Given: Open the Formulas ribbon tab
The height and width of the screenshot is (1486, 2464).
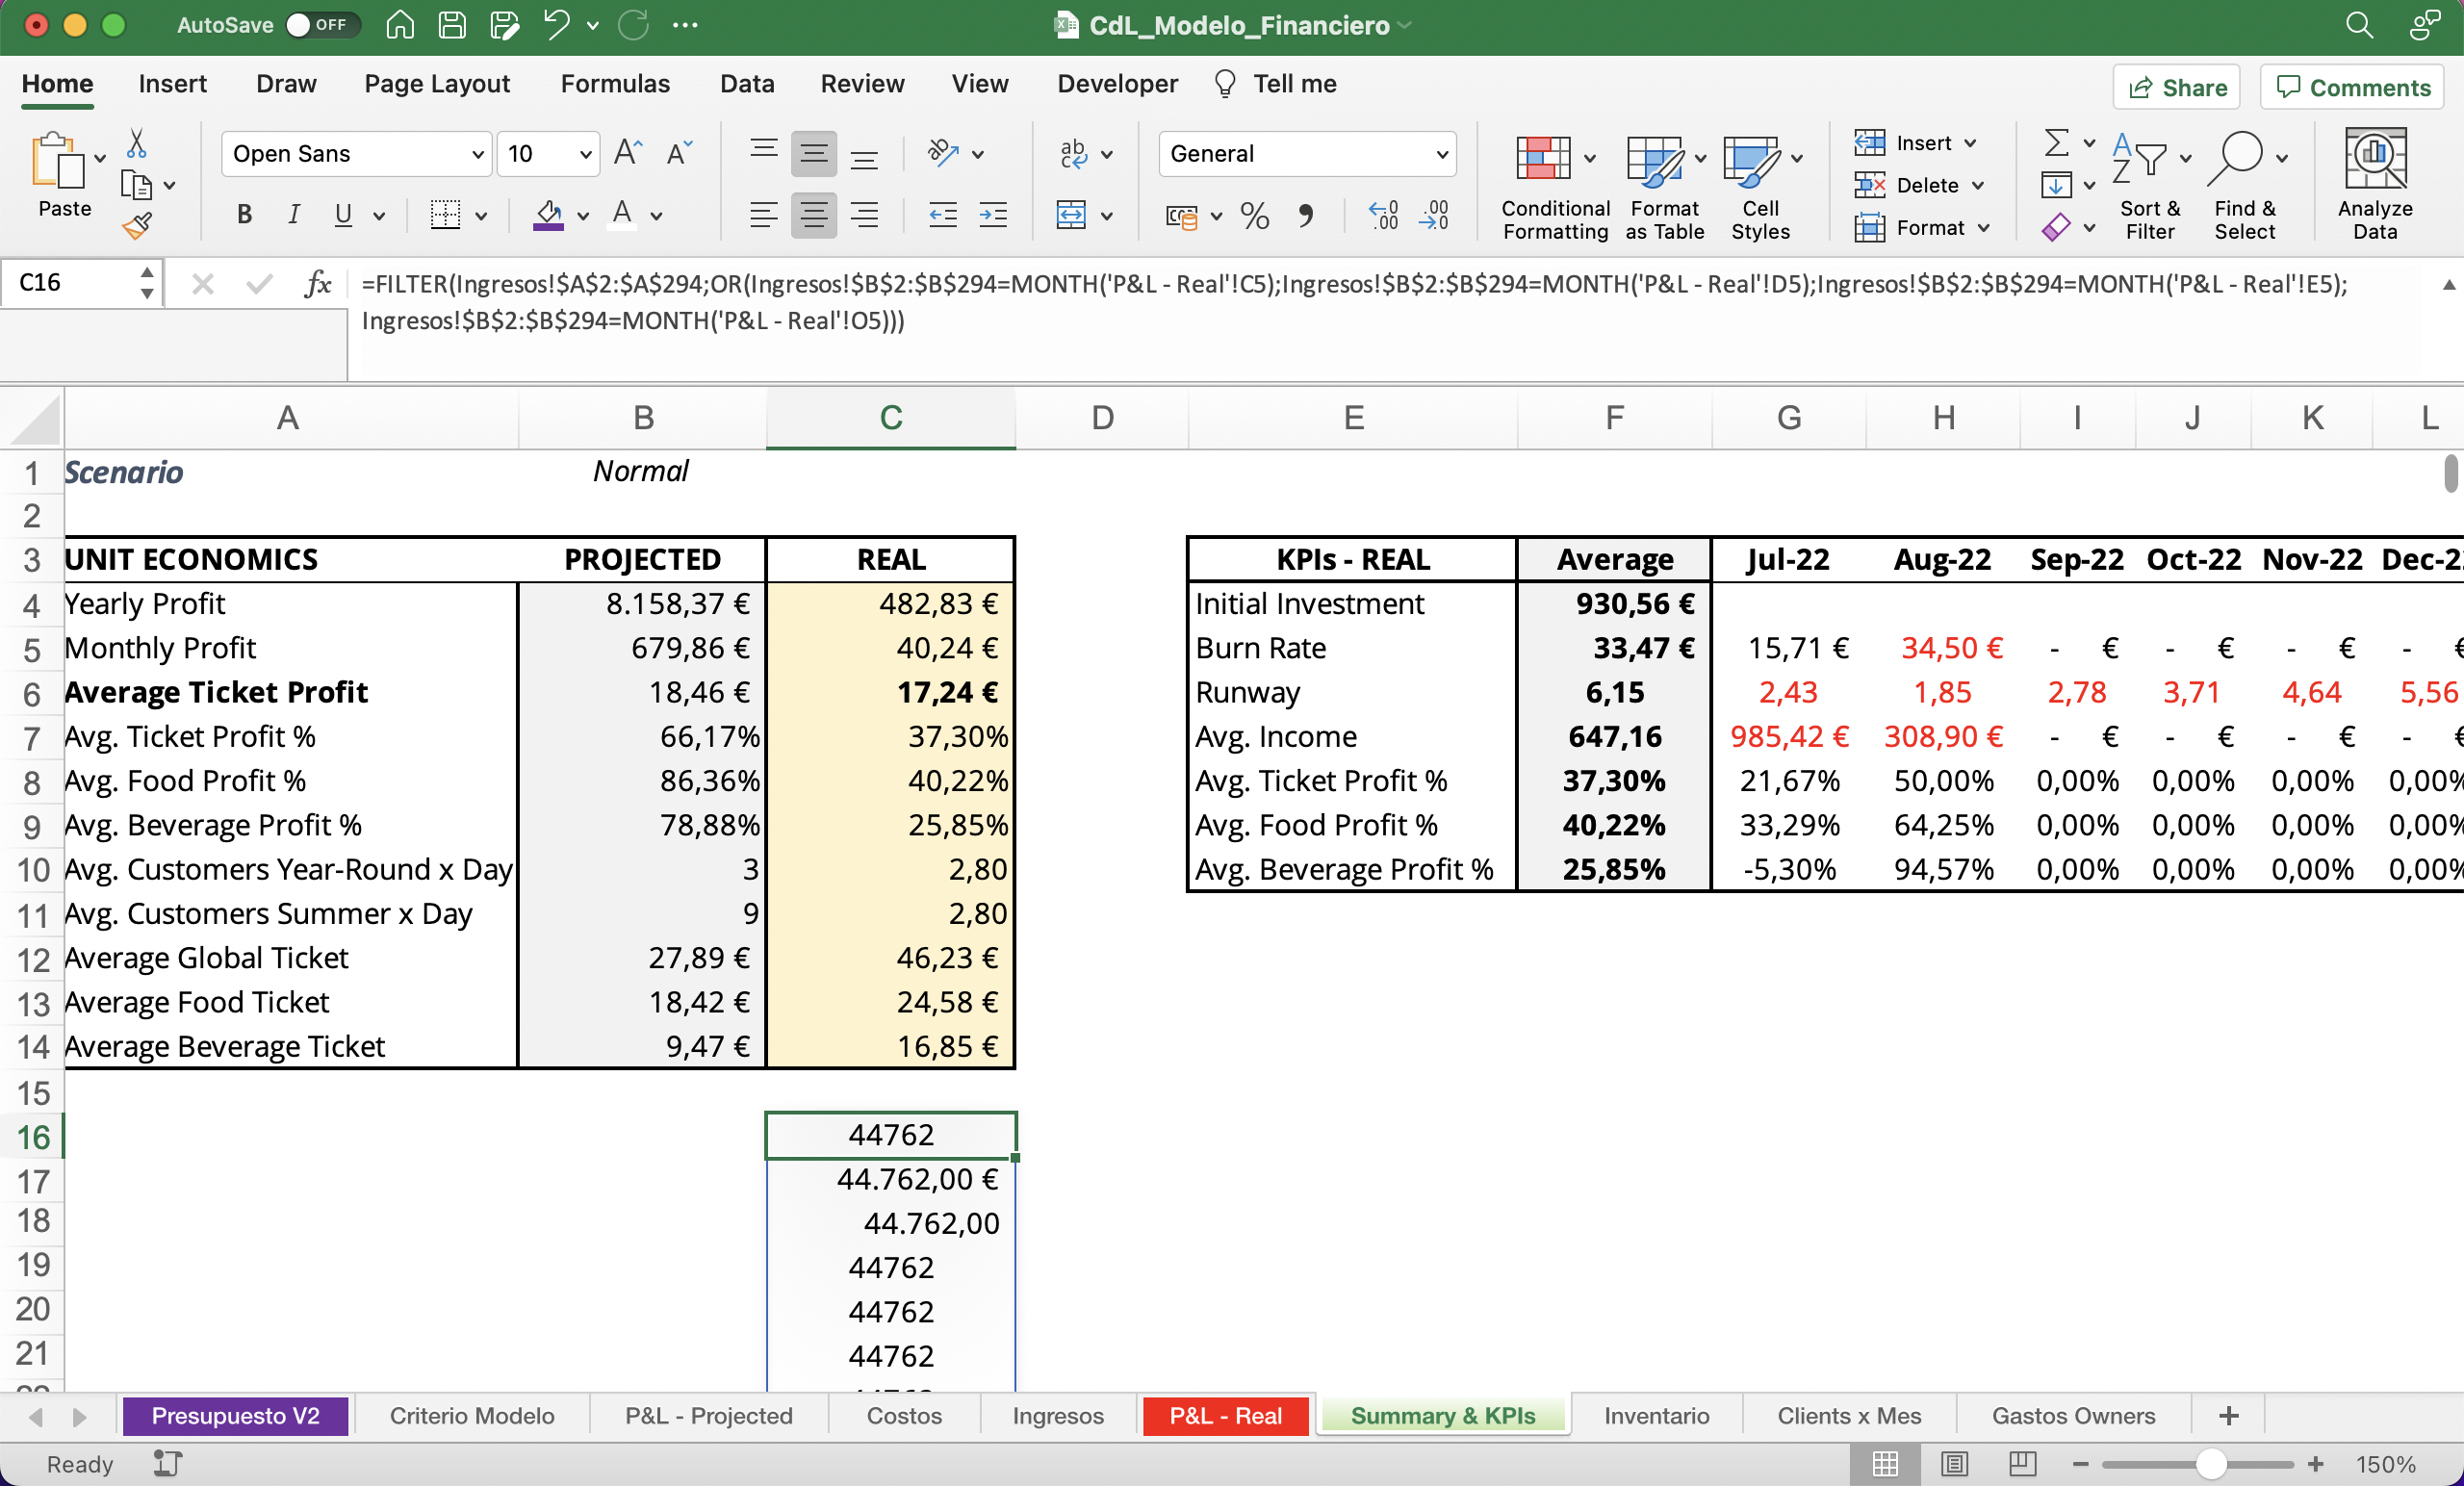Looking at the screenshot, I should [x=615, y=84].
